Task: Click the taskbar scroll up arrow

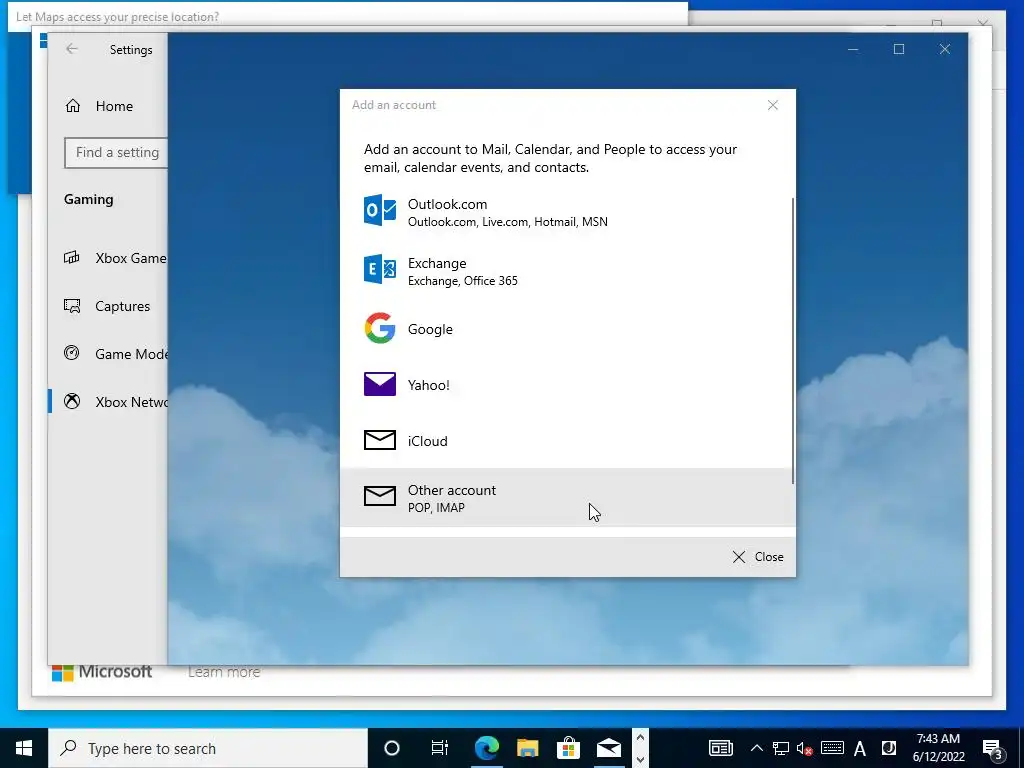Action: 640,738
